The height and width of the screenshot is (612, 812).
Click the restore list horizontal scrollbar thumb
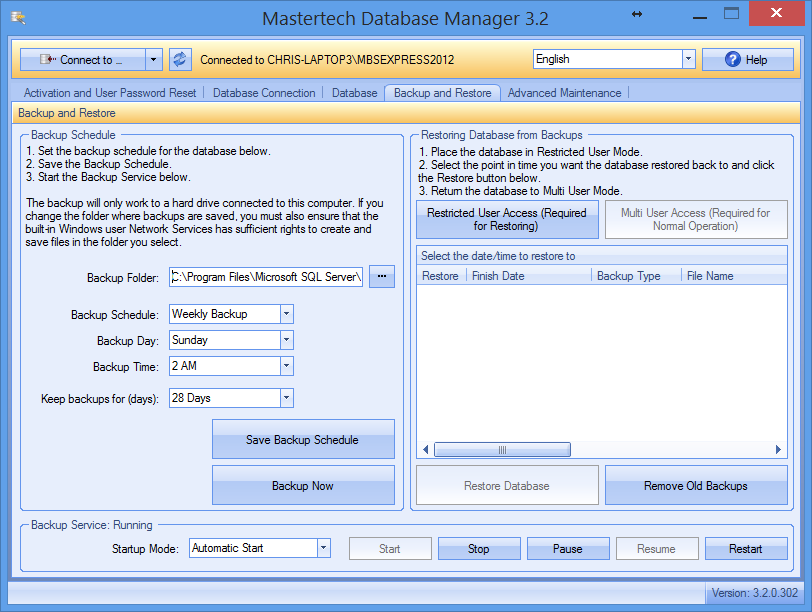502,449
